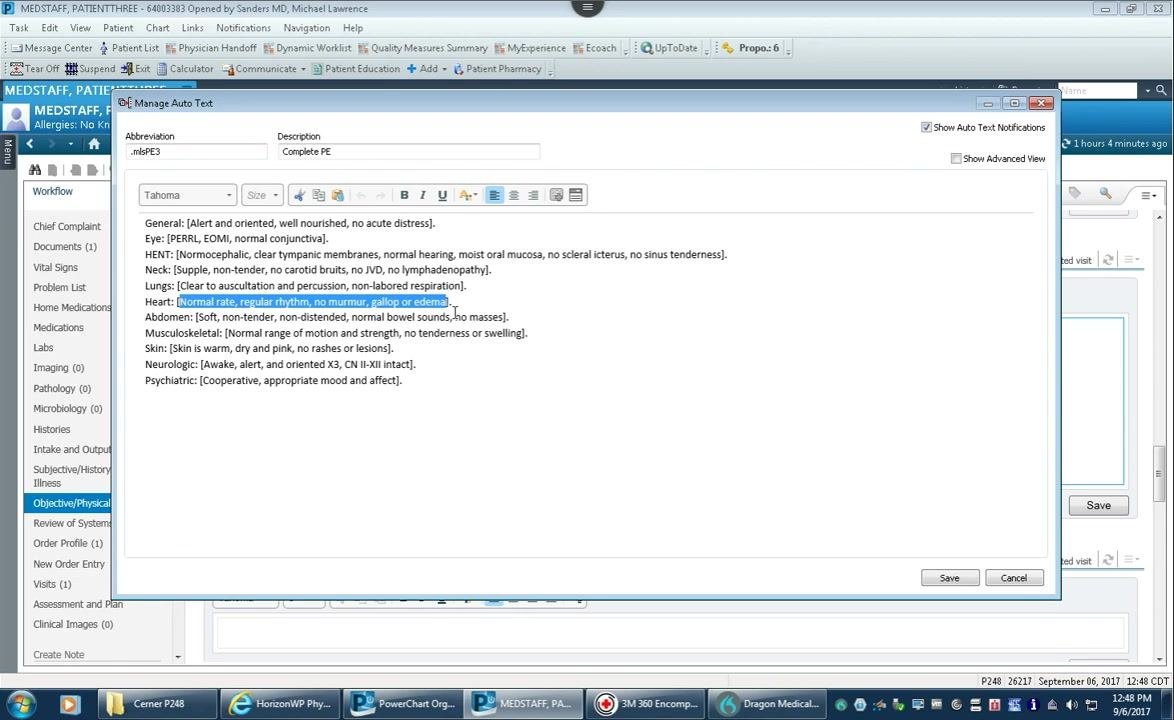The image size is (1174, 720).
Task: Click Create Note link
Action: [58, 654]
